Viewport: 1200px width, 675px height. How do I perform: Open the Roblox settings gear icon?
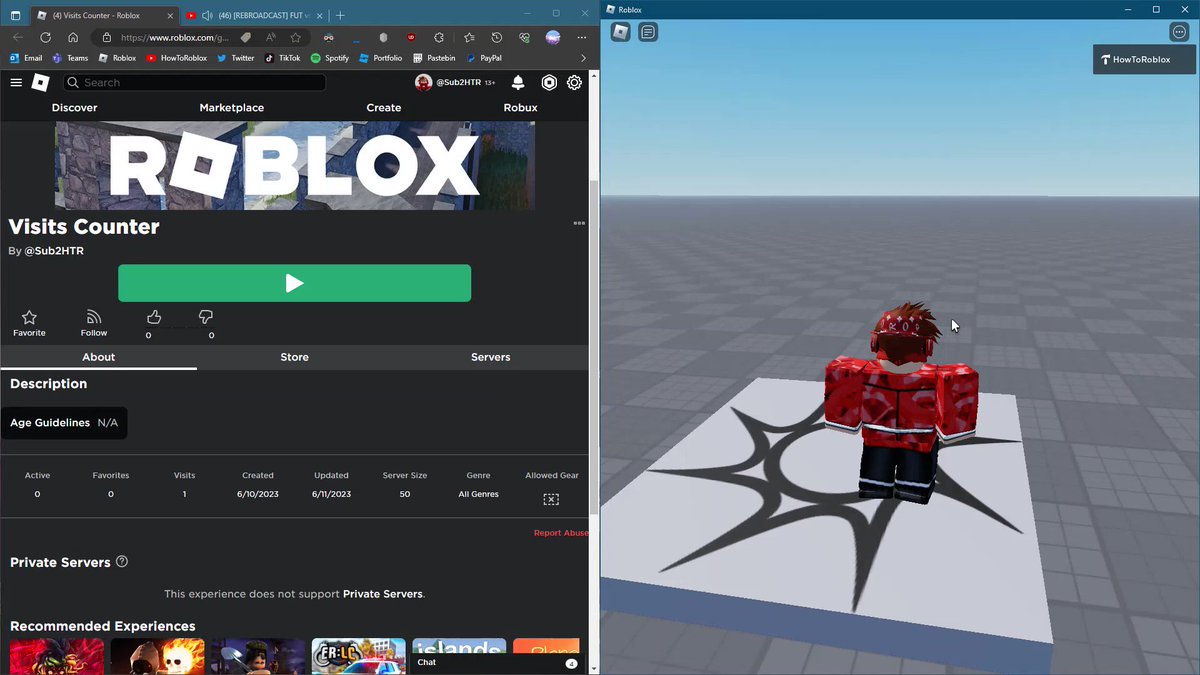click(573, 83)
